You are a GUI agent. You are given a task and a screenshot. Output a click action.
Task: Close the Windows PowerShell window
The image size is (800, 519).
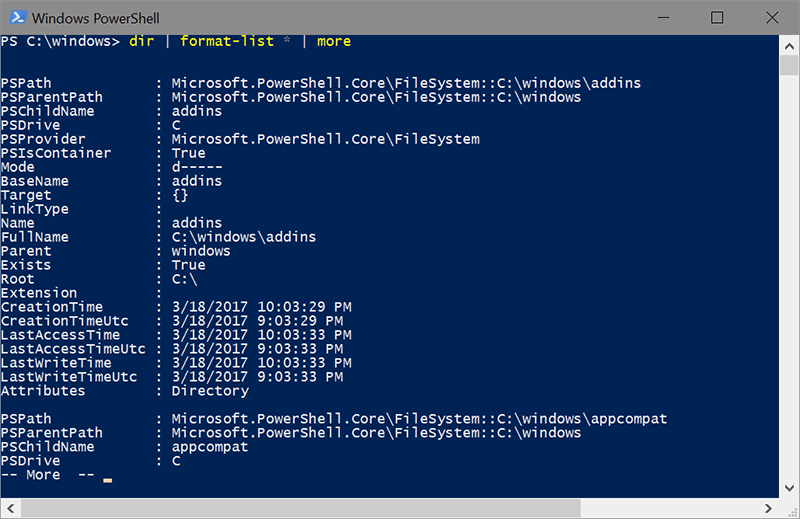(770, 17)
